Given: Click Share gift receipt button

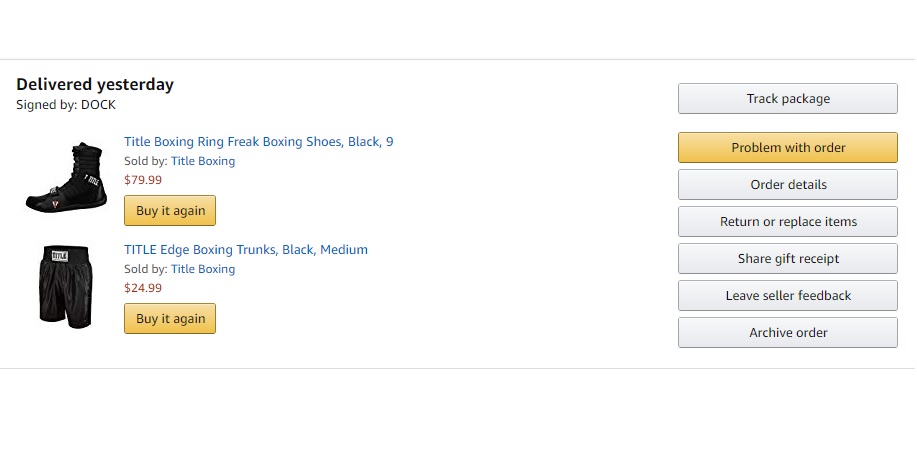Looking at the screenshot, I should click(788, 259).
